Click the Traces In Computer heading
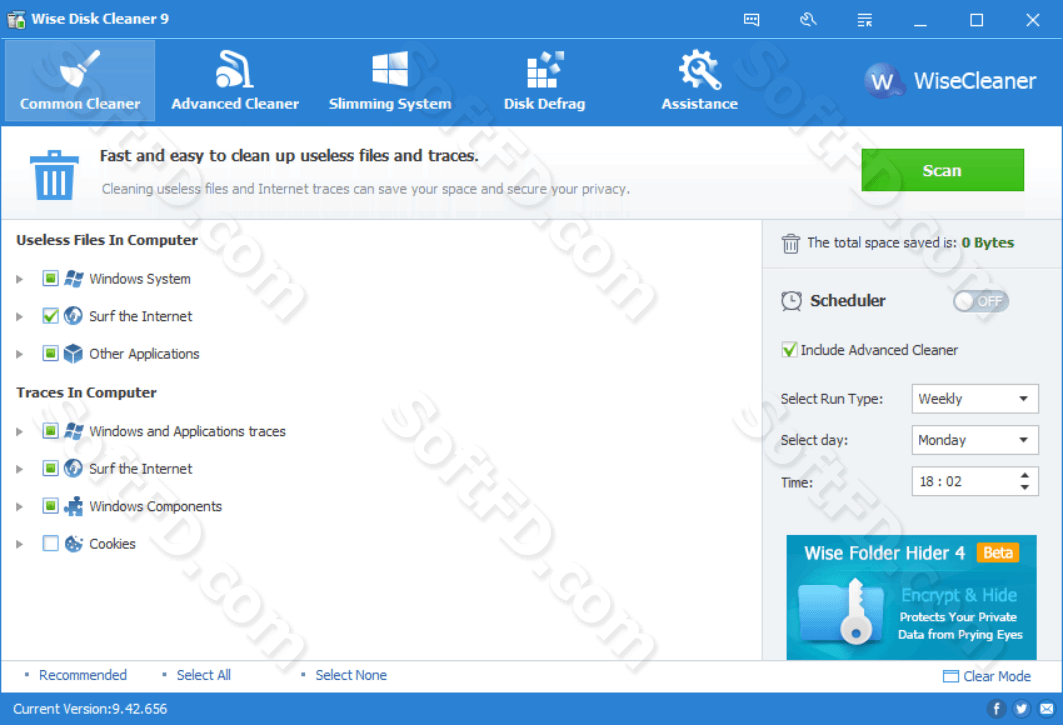Image resolution: width=1063 pixels, height=725 pixels. (86, 393)
